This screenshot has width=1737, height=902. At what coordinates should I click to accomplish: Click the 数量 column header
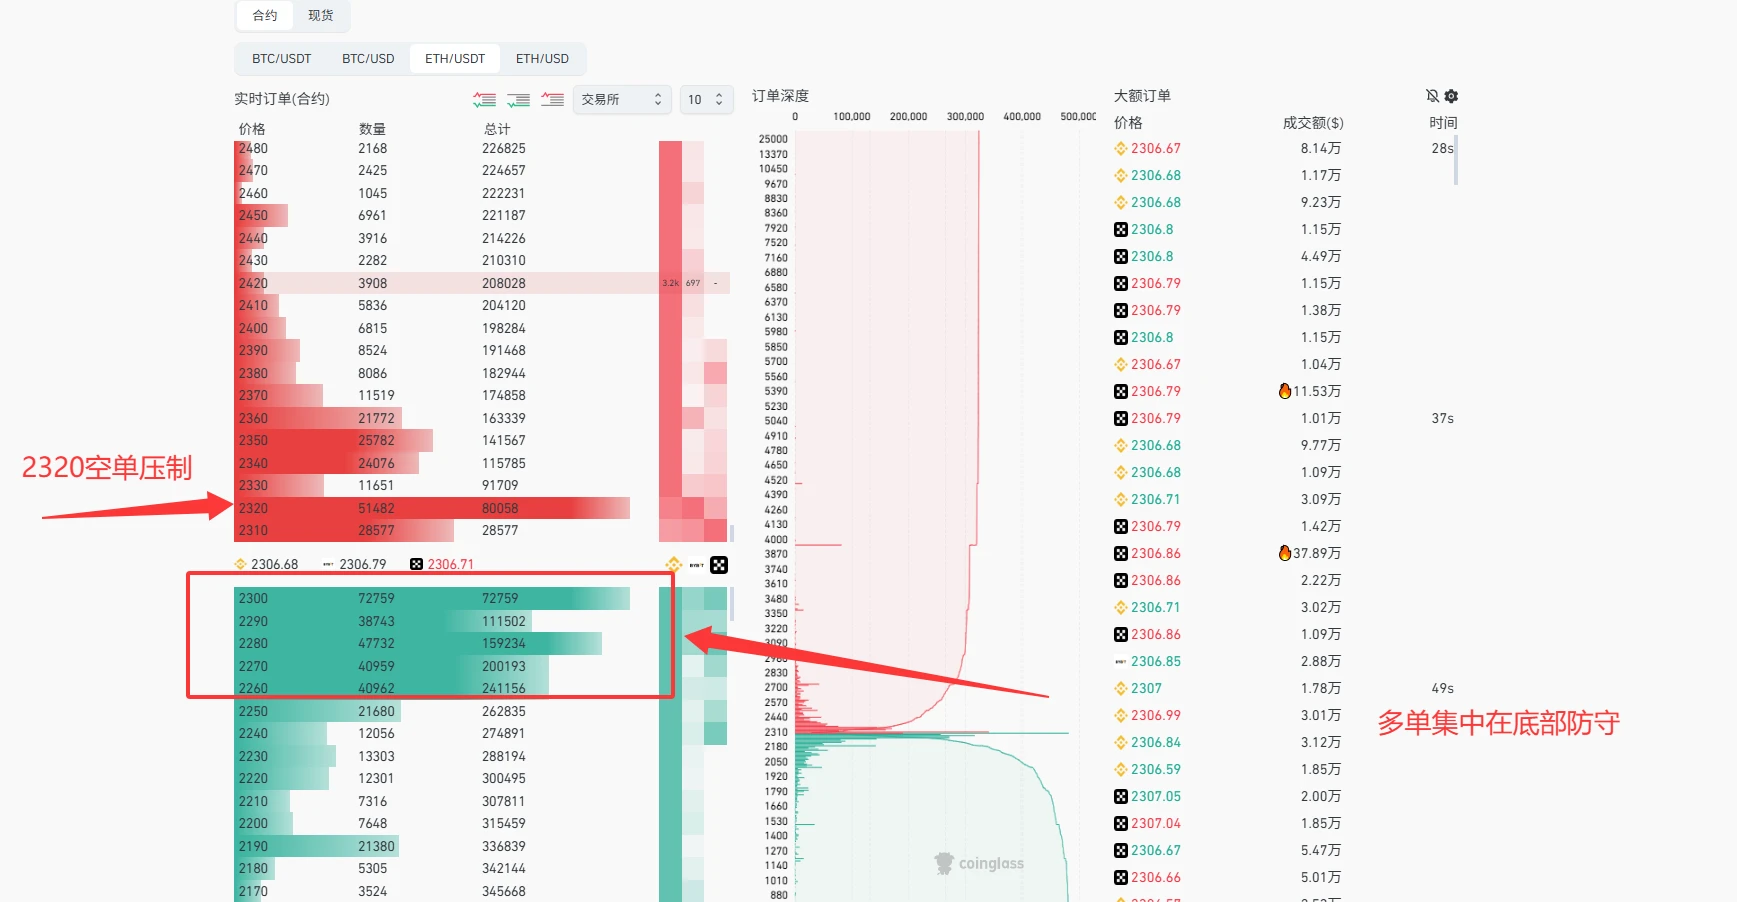pyautogui.click(x=372, y=129)
